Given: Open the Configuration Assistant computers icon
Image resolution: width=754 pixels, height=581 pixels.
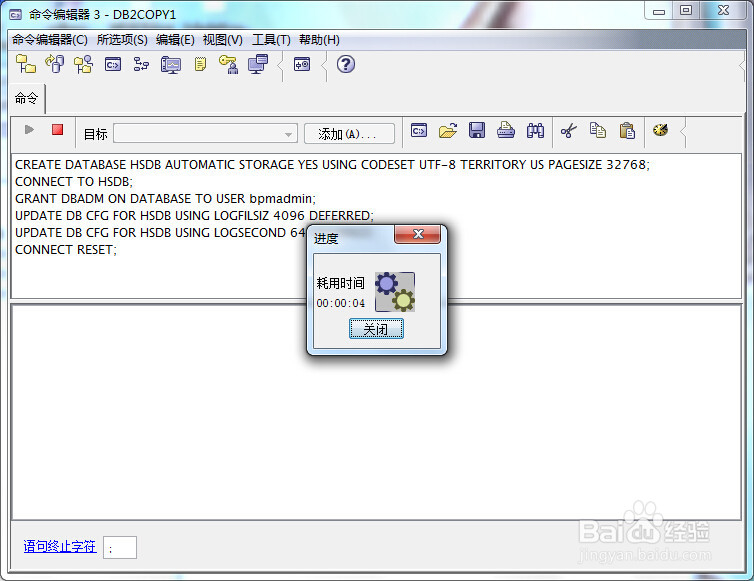Looking at the screenshot, I should pyautogui.click(x=258, y=64).
